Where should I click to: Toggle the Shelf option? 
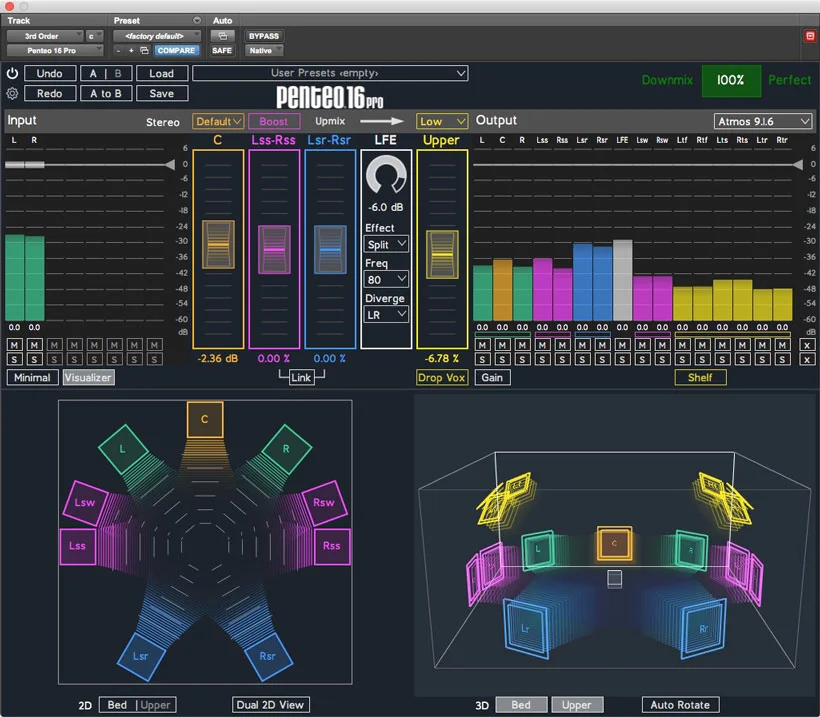tap(700, 378)
